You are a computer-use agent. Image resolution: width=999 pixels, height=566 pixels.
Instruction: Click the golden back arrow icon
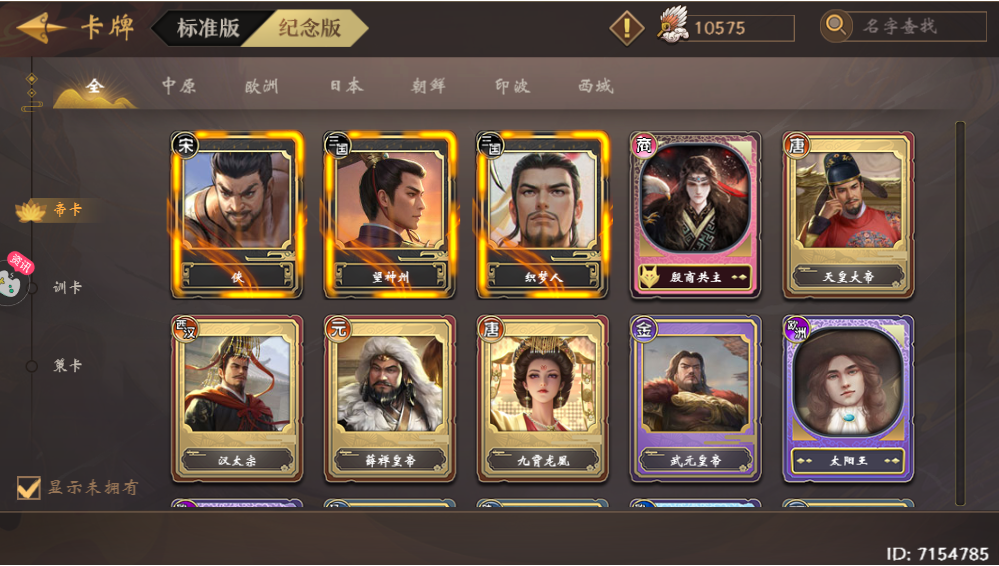(41, 27)
